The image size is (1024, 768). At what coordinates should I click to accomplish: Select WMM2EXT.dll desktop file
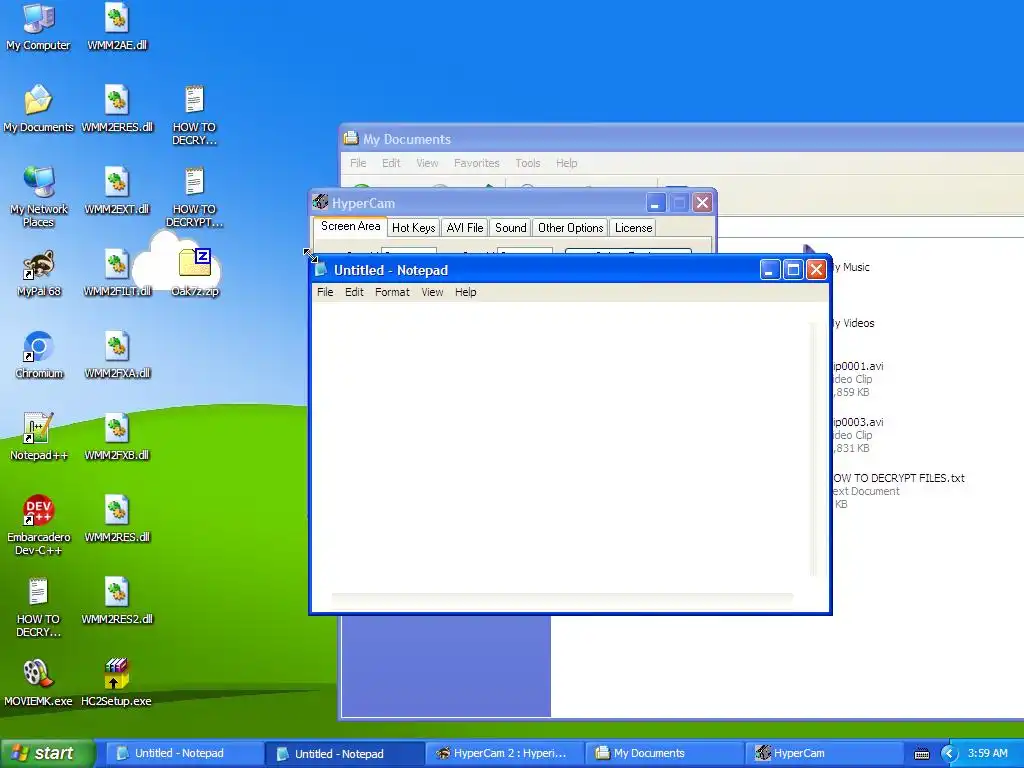[117, 191]
